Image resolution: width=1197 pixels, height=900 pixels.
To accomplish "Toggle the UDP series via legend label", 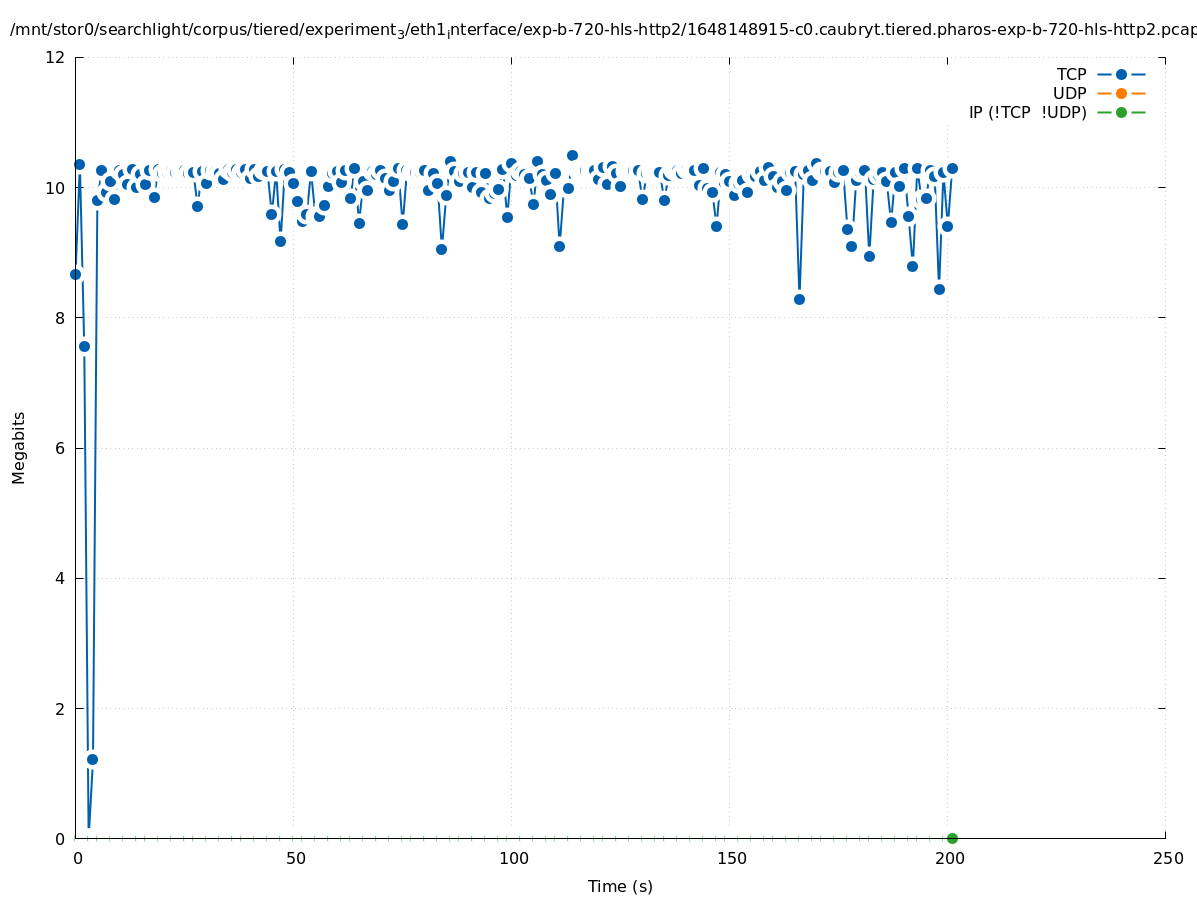I will click(x=1069, y=93).
